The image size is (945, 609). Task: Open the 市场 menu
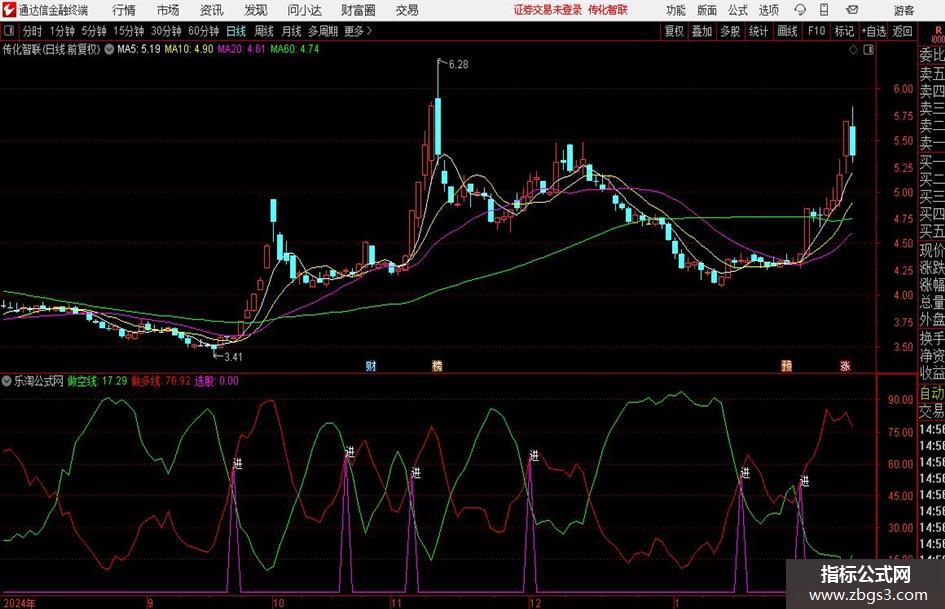[x=168, y=10]
